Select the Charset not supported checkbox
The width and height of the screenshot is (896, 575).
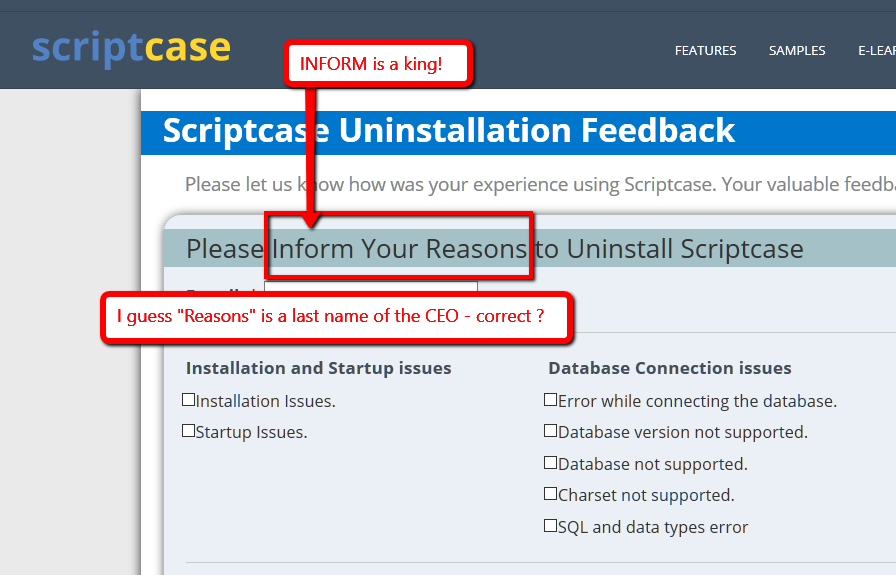pos(550,493)
